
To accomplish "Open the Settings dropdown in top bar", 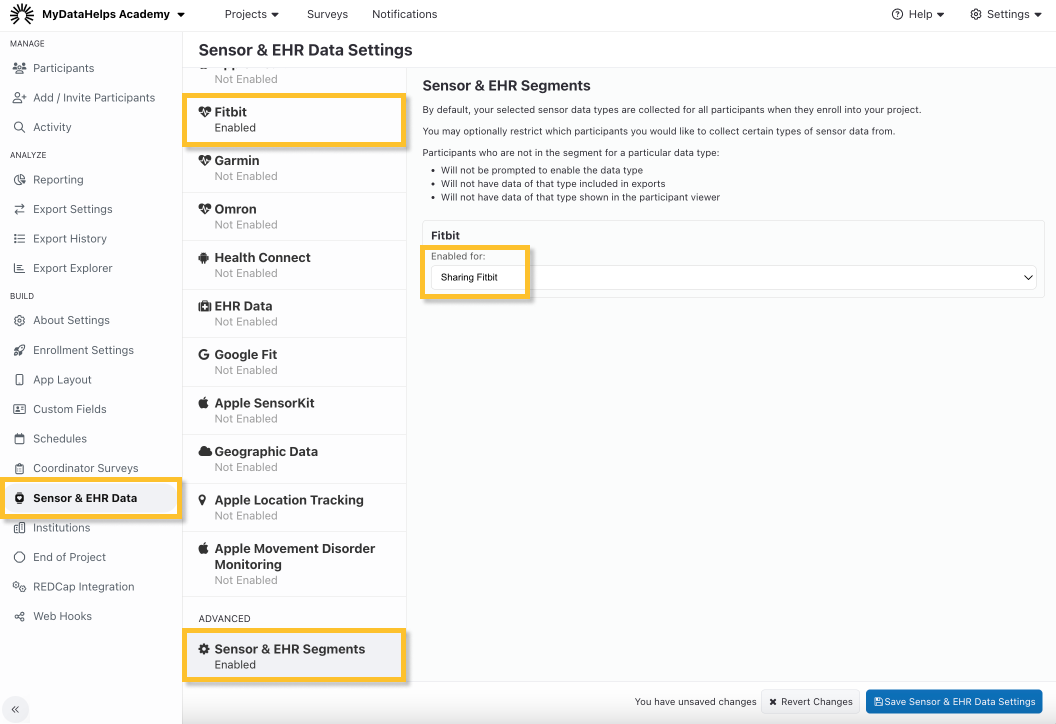I will (x=1006, y=14).
